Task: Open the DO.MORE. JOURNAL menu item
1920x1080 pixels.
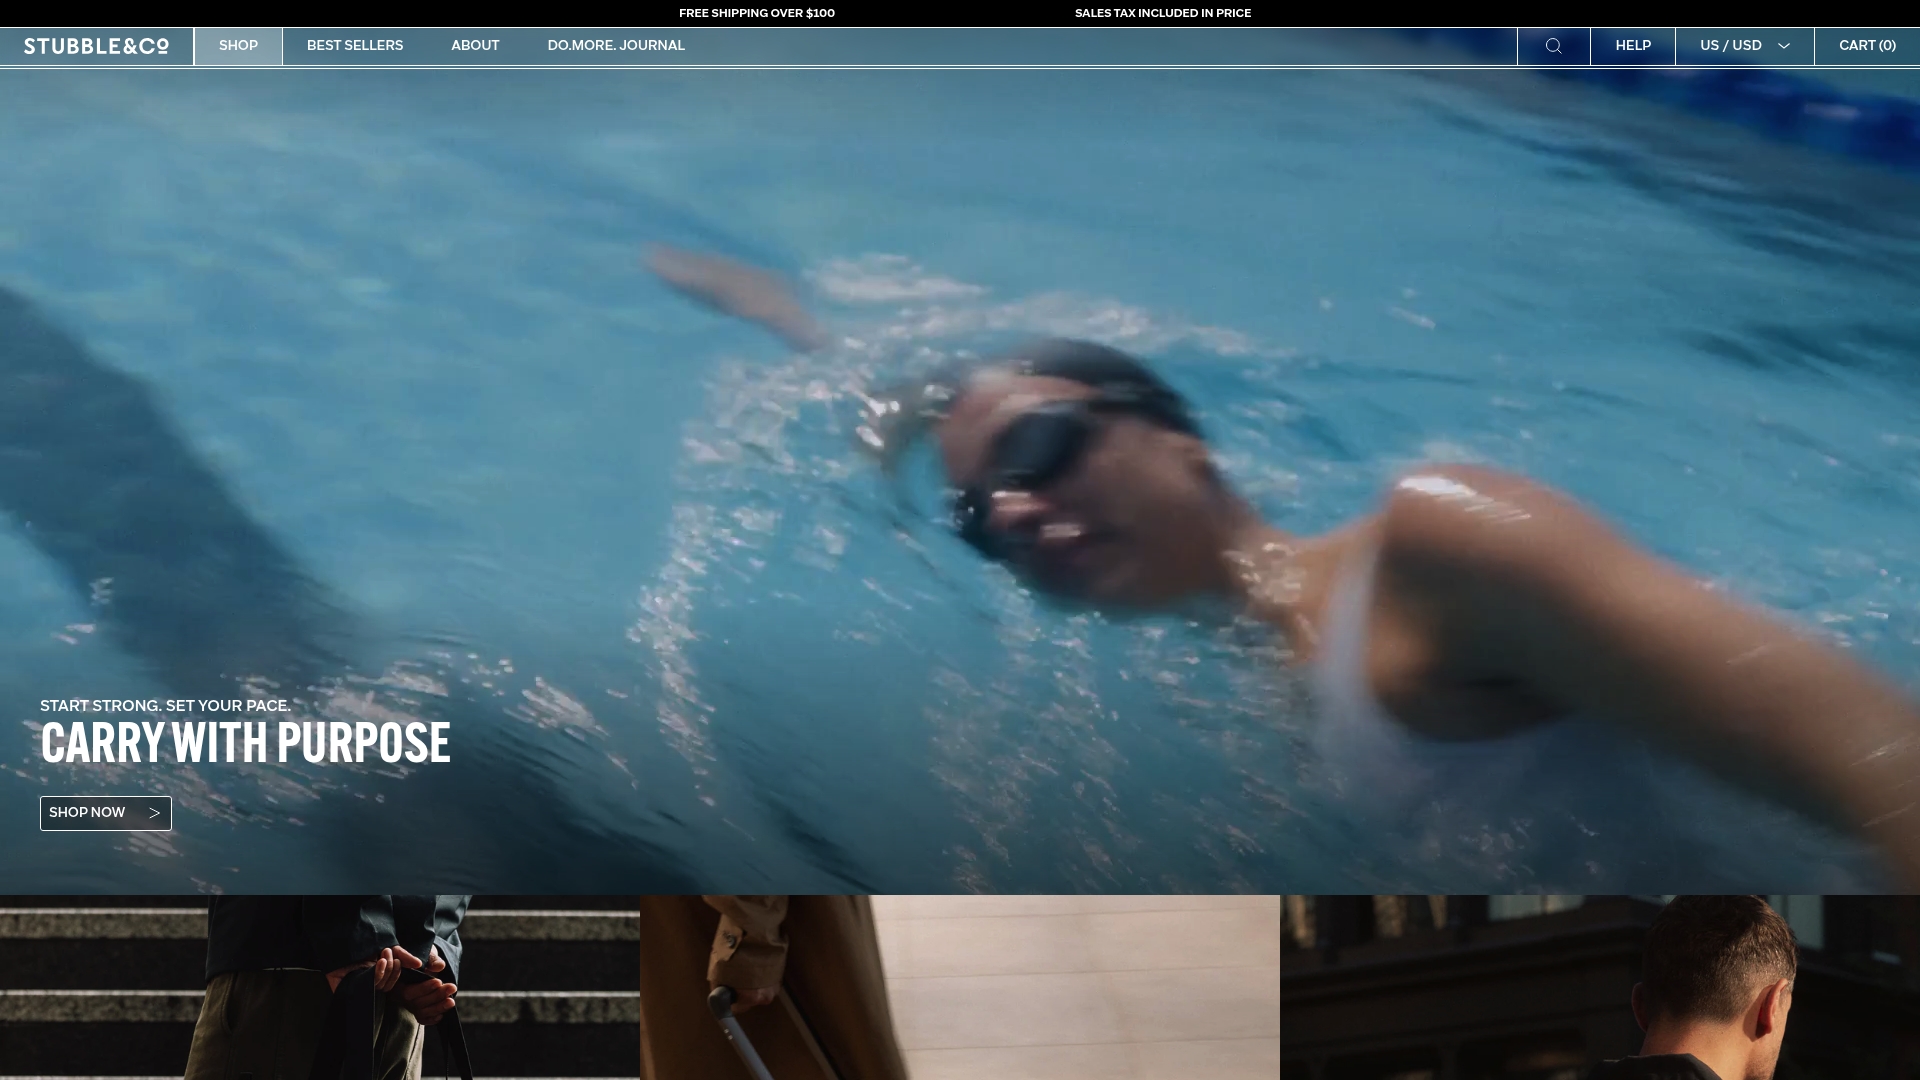Action: tap(616, 45)
